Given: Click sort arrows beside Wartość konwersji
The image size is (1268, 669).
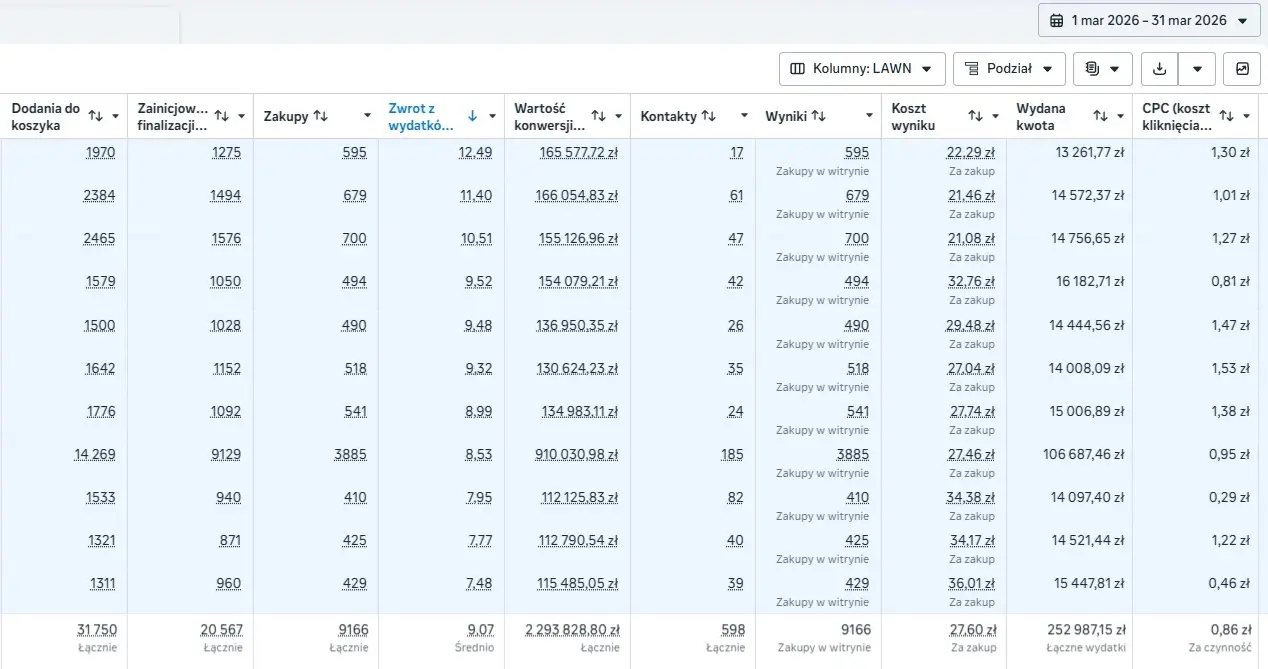Looking at the screenshot, I should pos(599,116).
